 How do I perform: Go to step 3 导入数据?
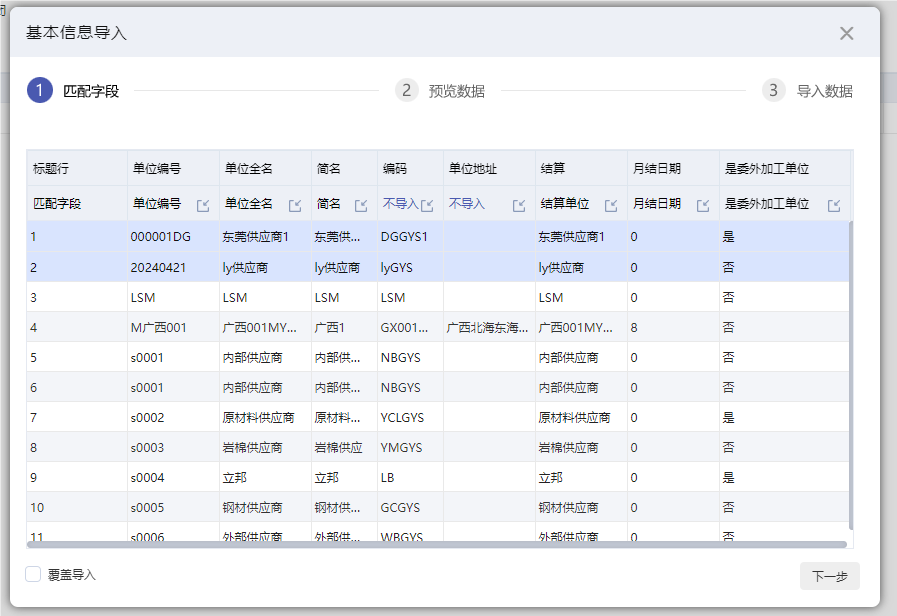point(808,91)
